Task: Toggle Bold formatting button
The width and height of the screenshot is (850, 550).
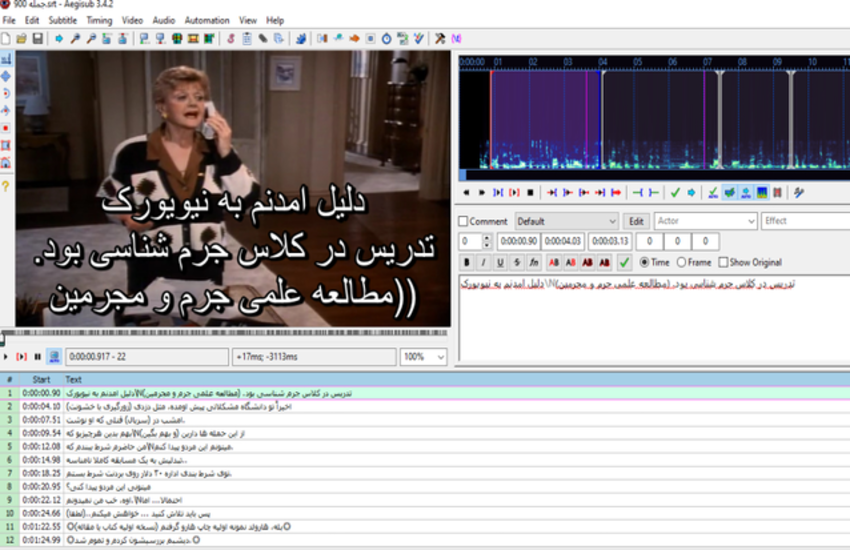Action: point(467,262)
